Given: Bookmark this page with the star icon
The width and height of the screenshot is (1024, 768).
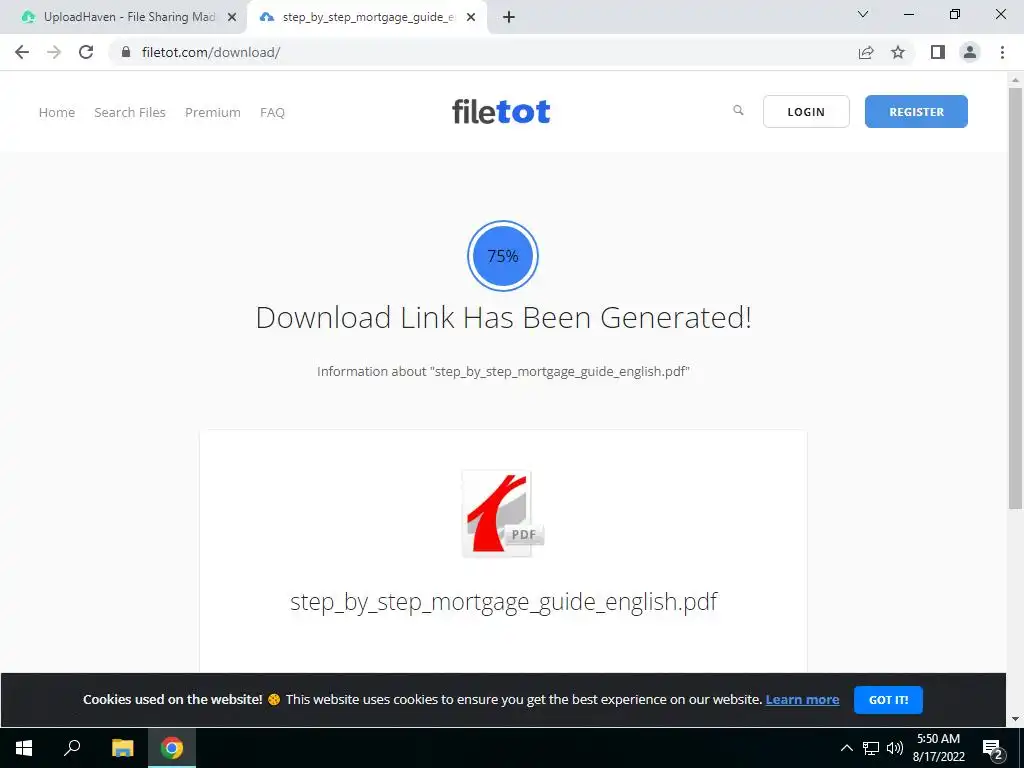Looking at the screenshot, I should tap(898, 52).
